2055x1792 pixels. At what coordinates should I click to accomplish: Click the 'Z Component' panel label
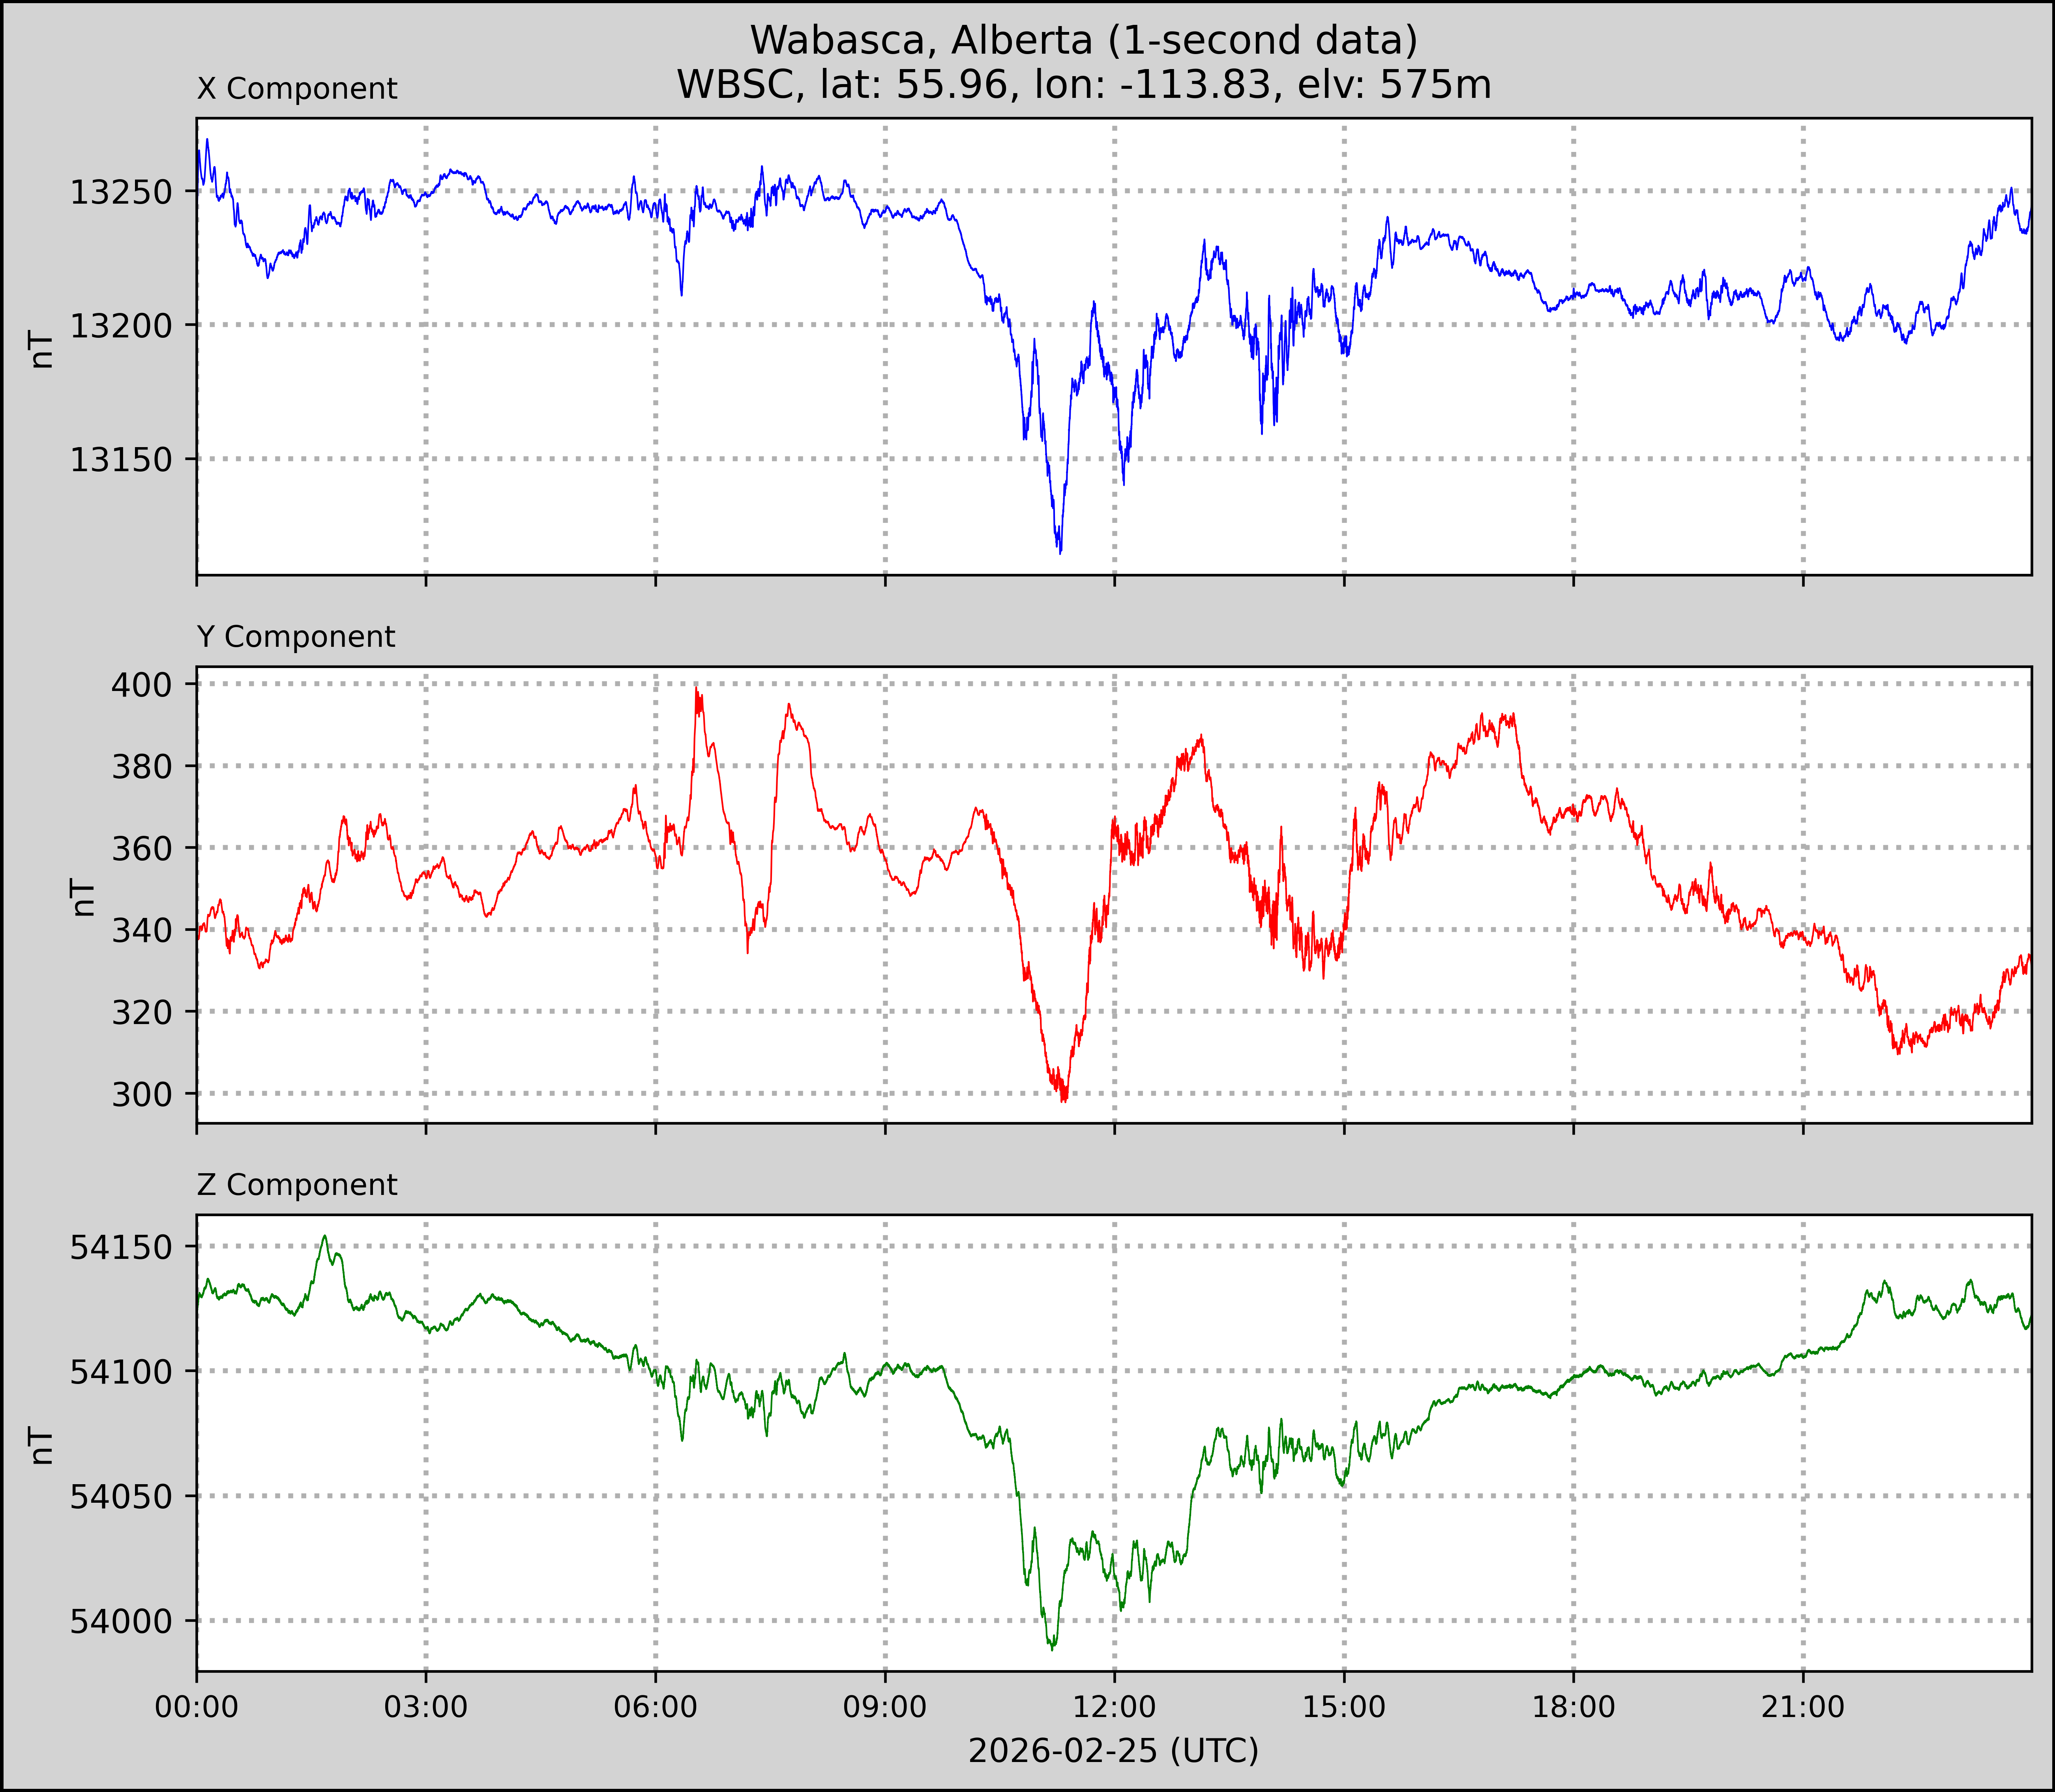[x=297, y=1185]
